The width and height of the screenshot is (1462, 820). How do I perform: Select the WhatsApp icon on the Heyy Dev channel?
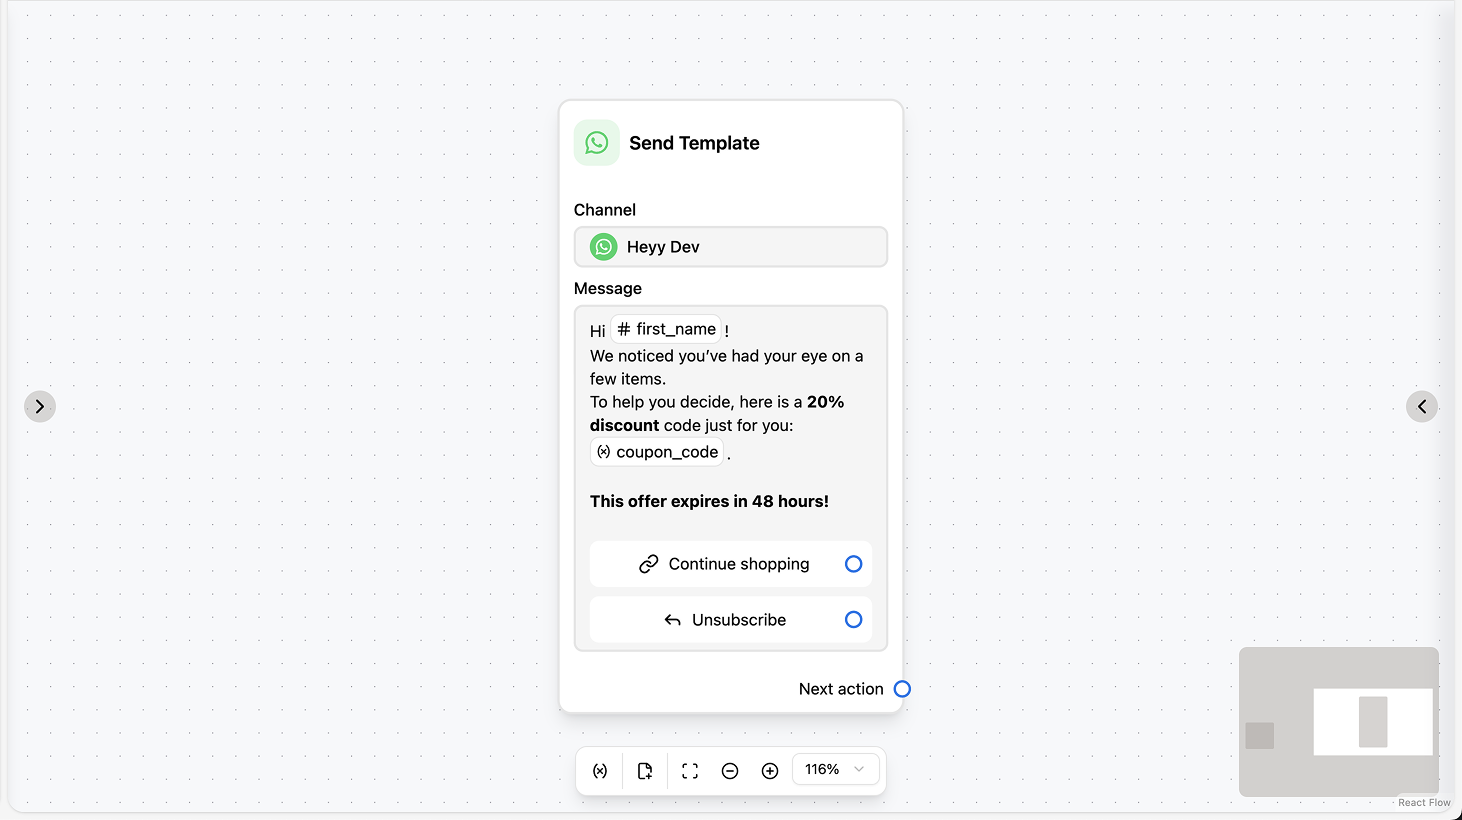click(602, 246)
